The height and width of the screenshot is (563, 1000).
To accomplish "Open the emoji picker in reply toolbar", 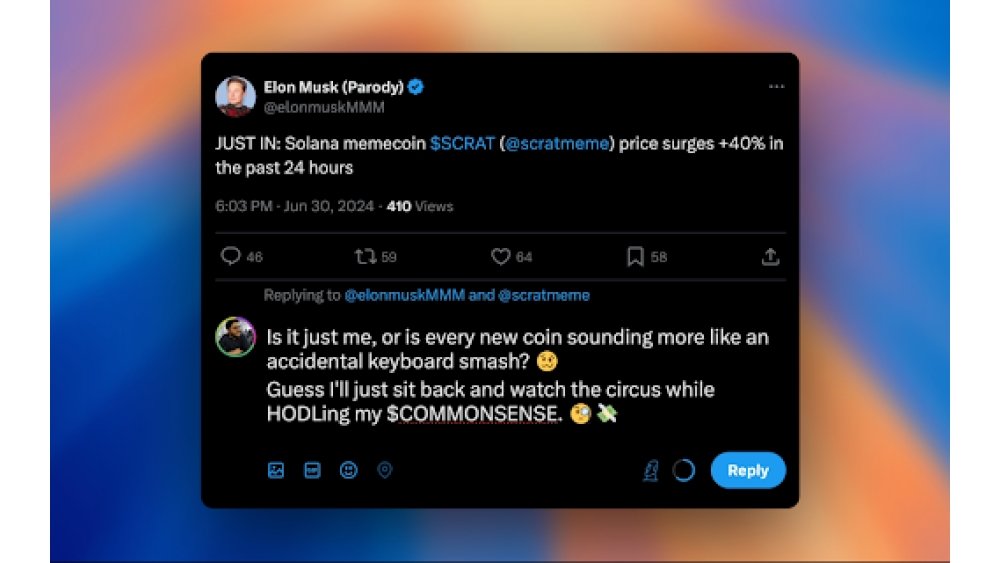I will click(x=348, y=470).
